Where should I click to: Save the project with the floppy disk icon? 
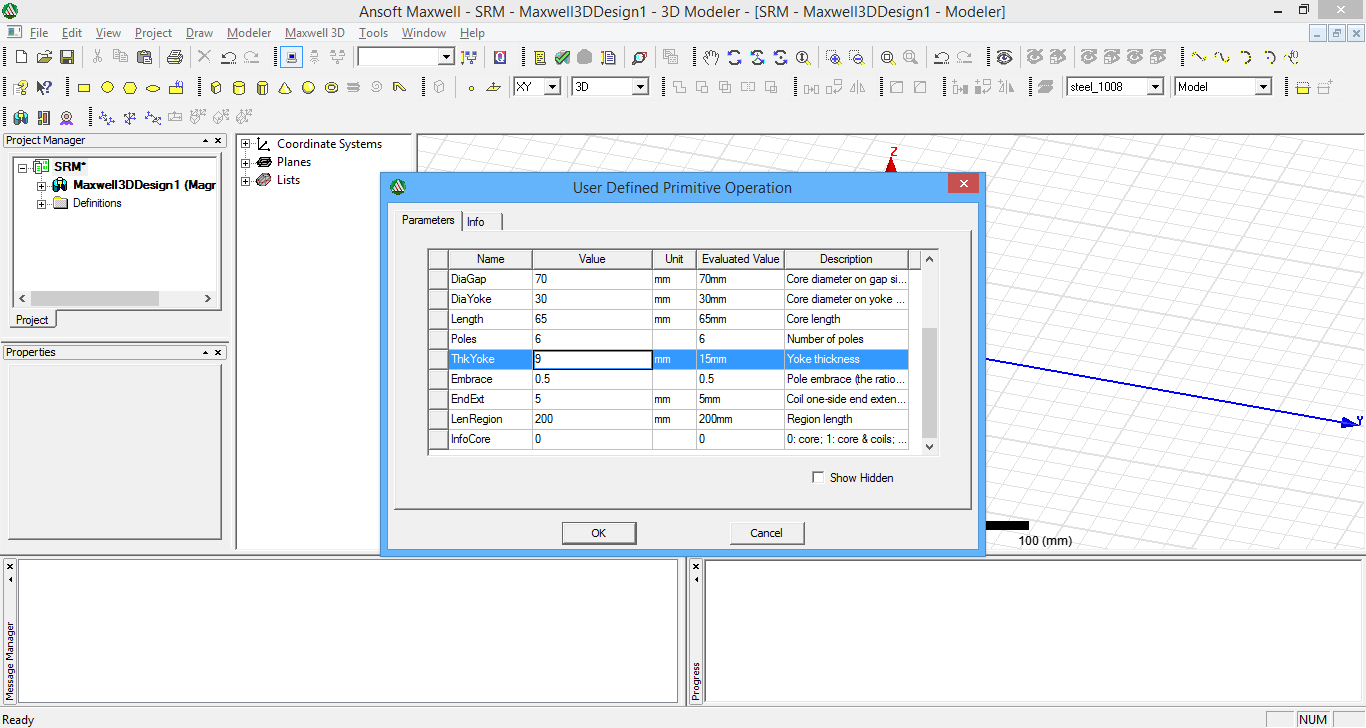(67, 57)
